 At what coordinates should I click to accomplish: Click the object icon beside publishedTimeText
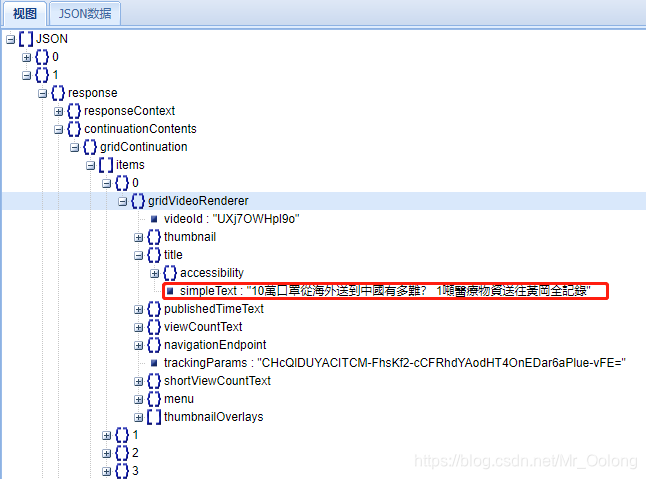[154, 308]
